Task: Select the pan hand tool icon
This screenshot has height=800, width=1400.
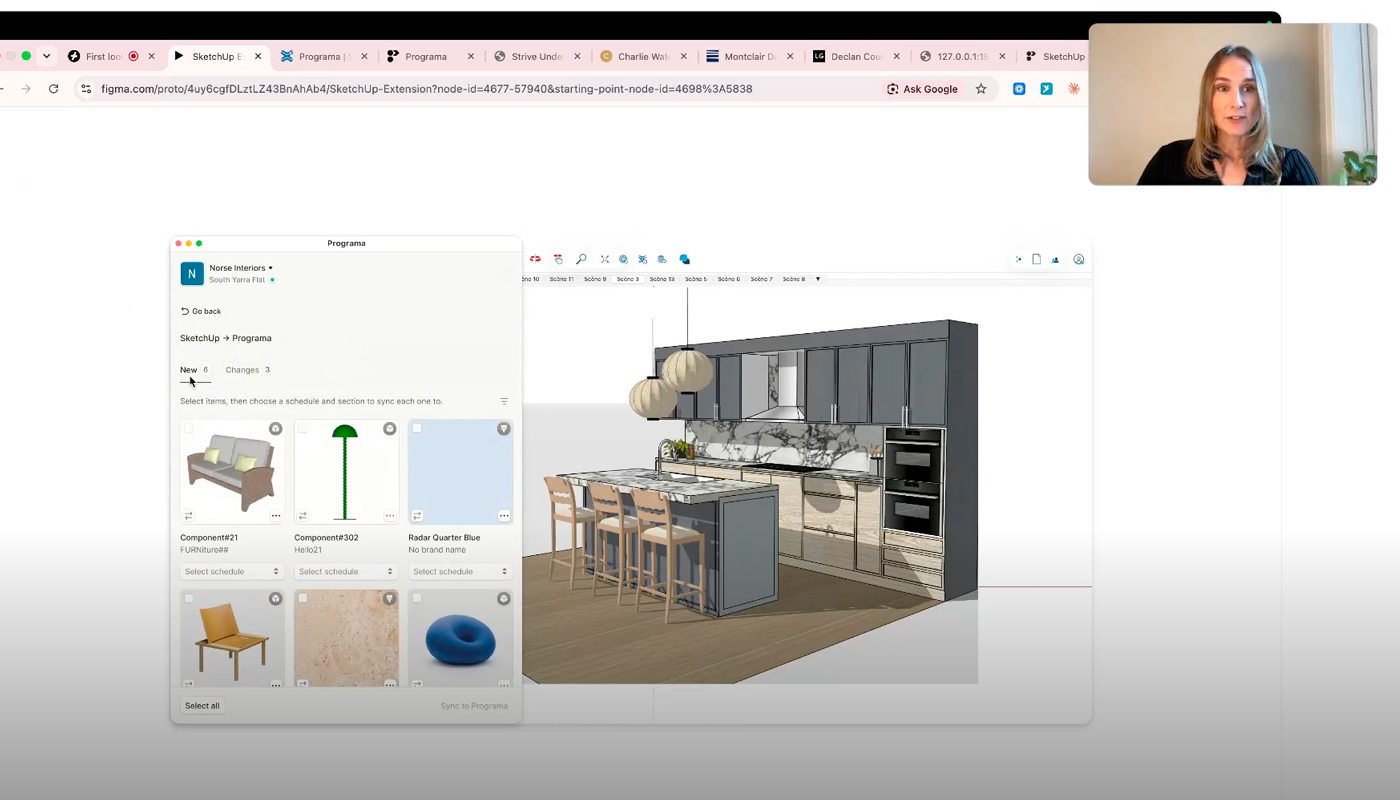Action: (x=558, y=259)
